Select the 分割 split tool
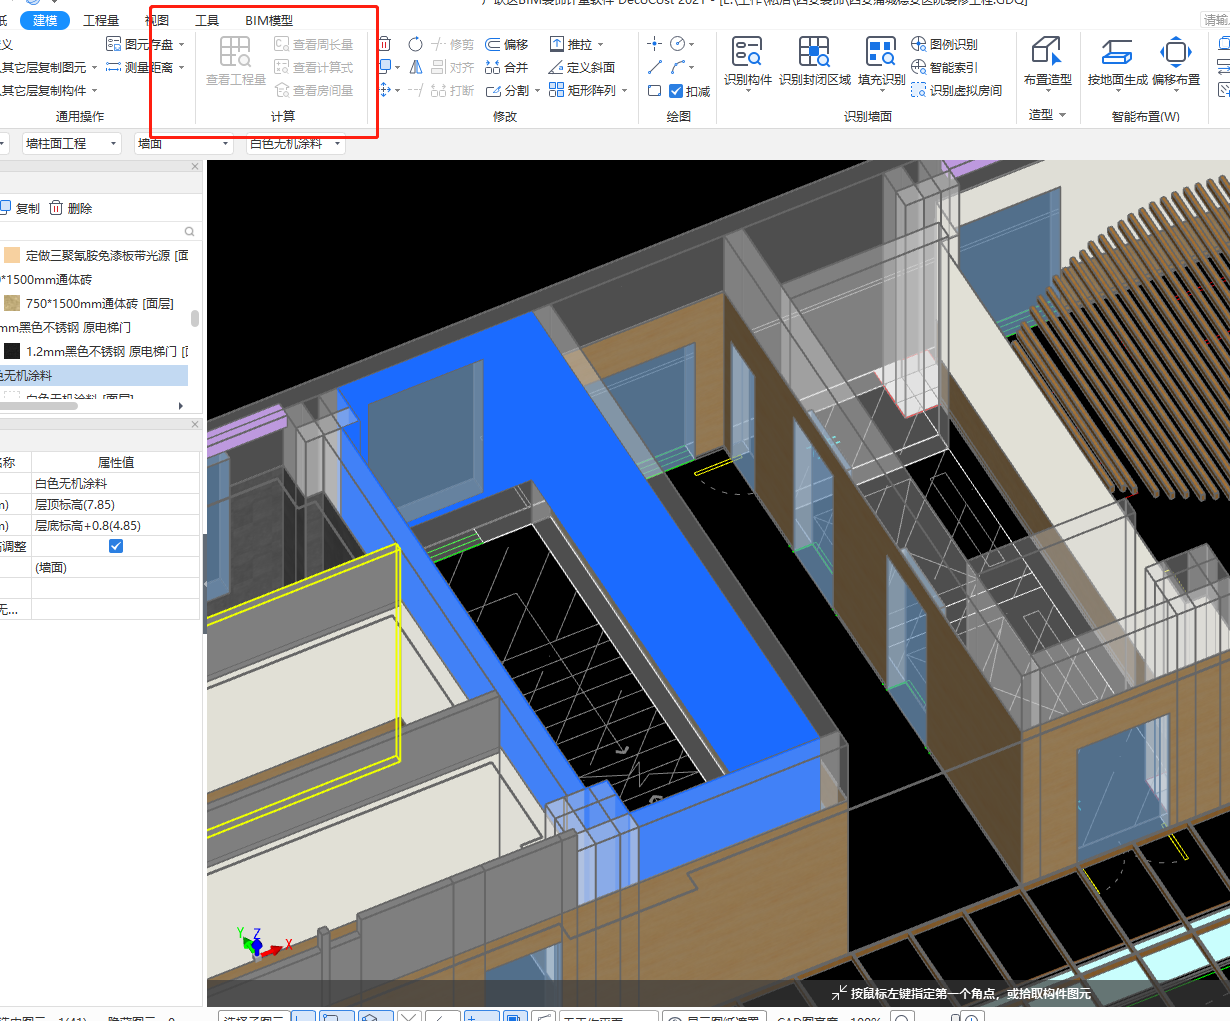Image resolution: width=1230 pixels, height=1021 pixels. point(507,90)
